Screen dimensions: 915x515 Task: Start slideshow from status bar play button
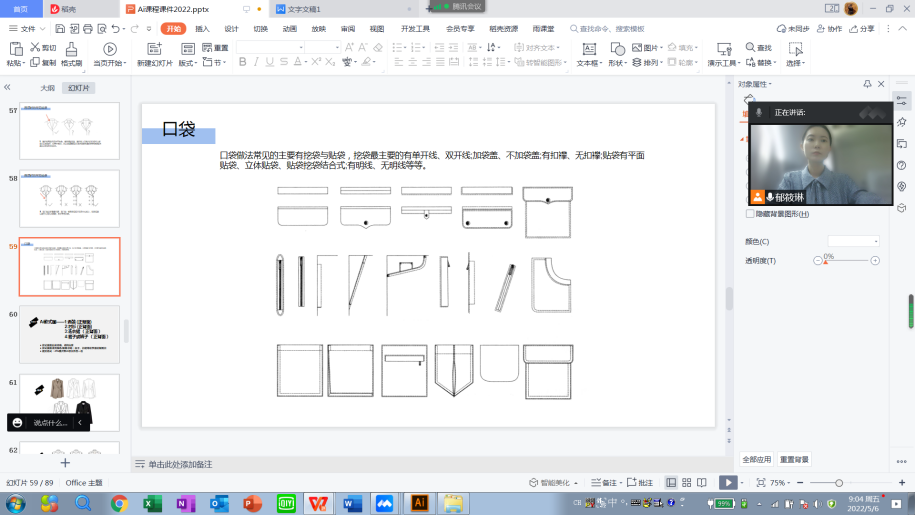pos(728,482)
